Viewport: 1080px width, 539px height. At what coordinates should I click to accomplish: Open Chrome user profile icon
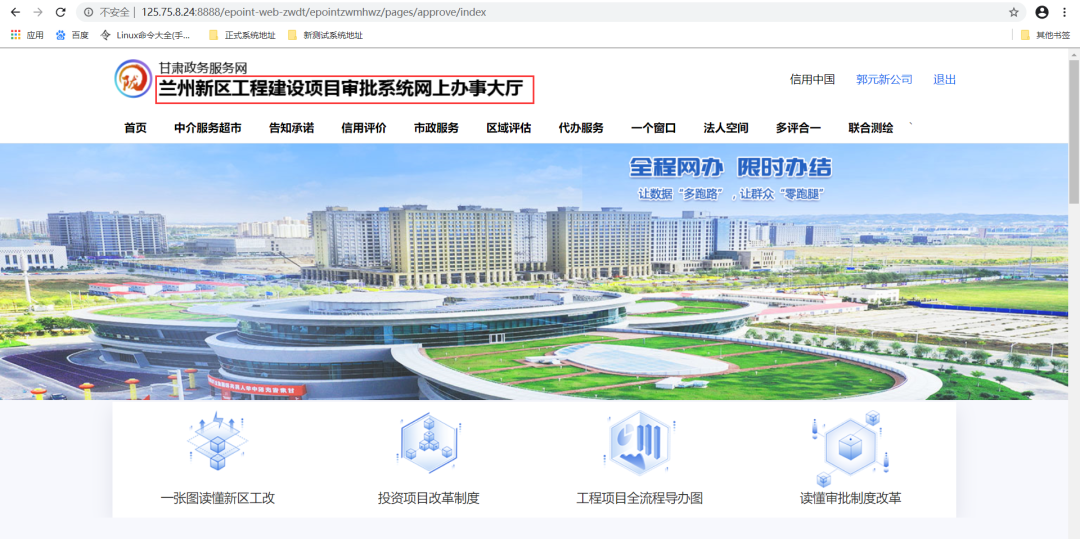1042,12
